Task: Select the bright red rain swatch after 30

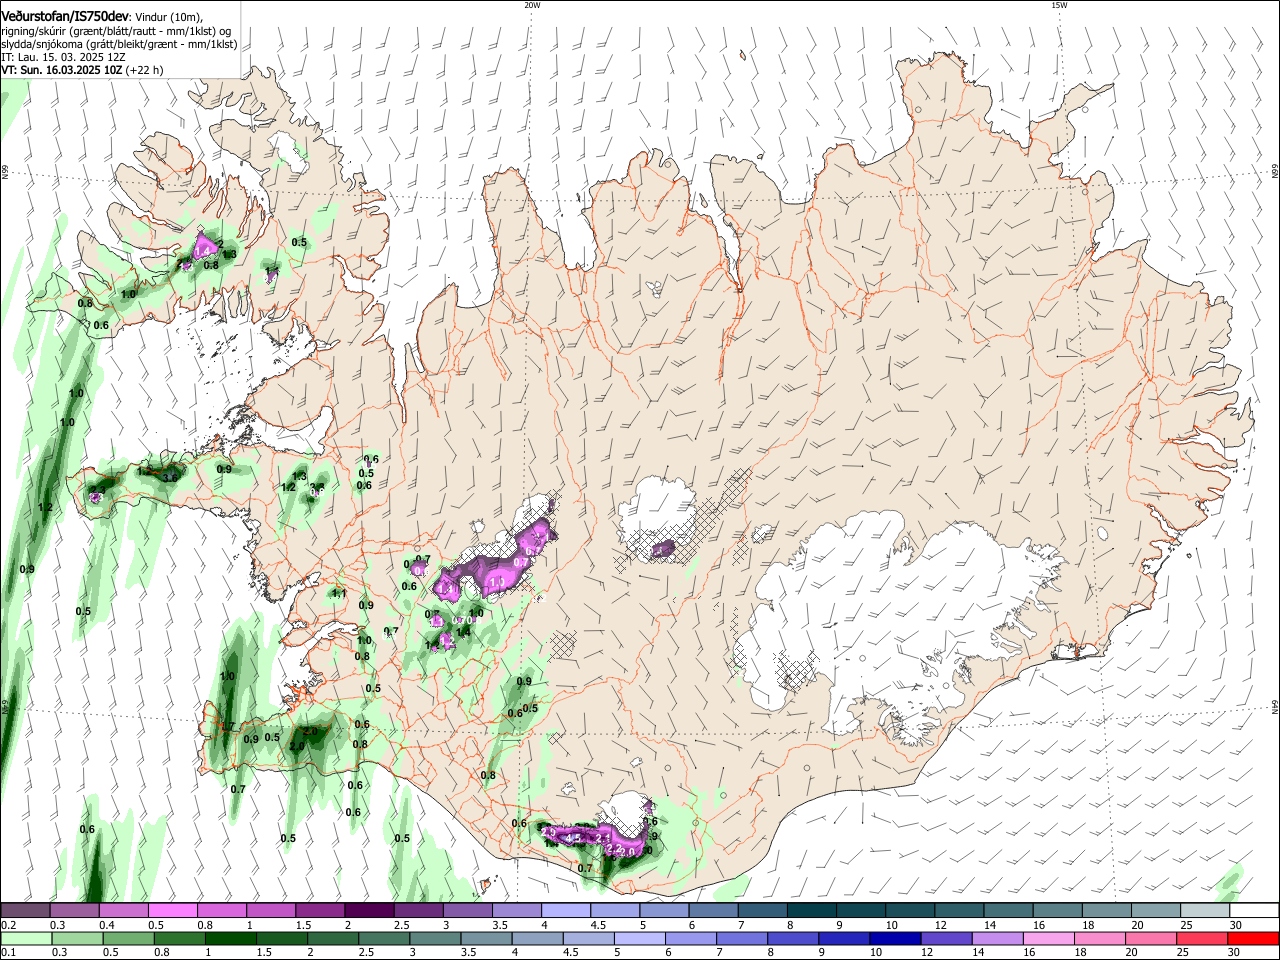Action: (1254, 938)
